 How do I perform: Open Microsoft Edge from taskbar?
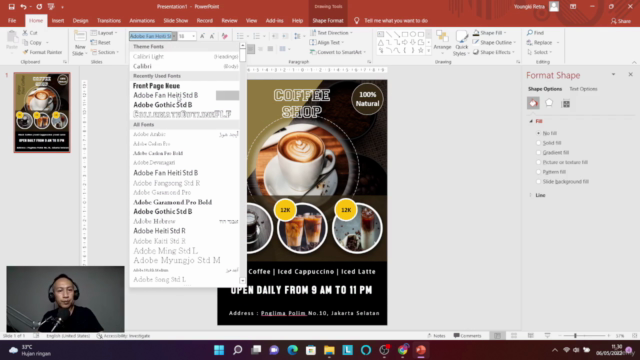[293, 350]
